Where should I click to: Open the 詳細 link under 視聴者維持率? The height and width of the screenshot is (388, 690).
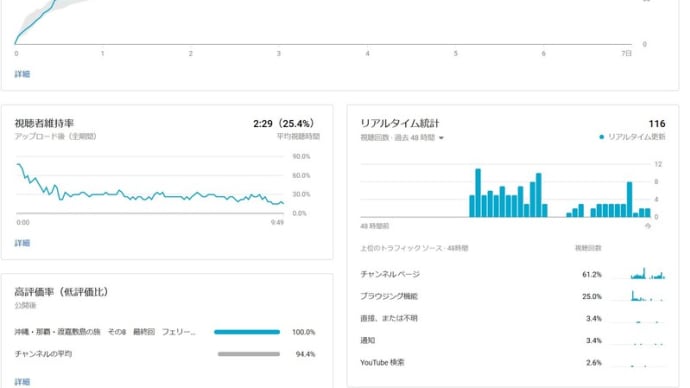(x=22, y=243)
